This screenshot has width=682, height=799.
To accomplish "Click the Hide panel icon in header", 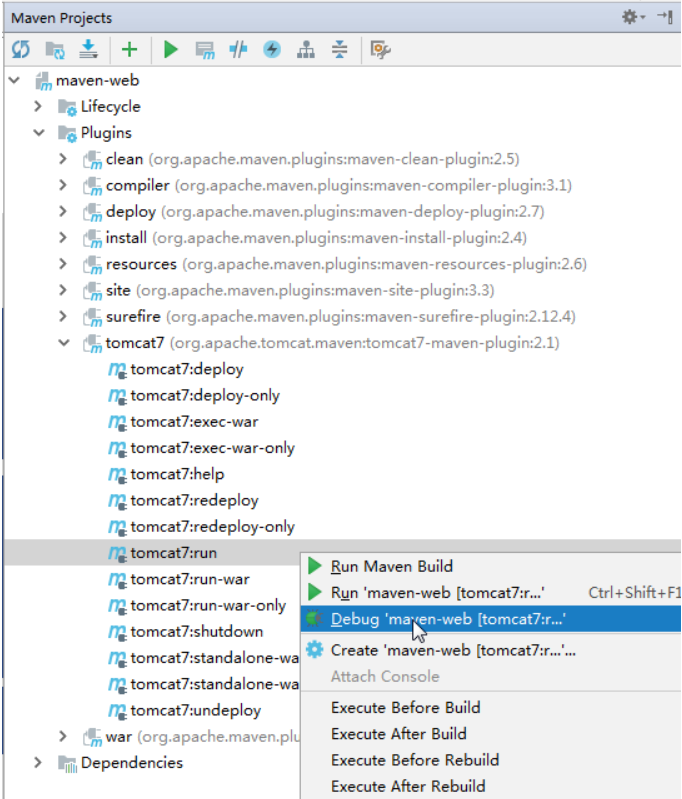I will (665, 17).
